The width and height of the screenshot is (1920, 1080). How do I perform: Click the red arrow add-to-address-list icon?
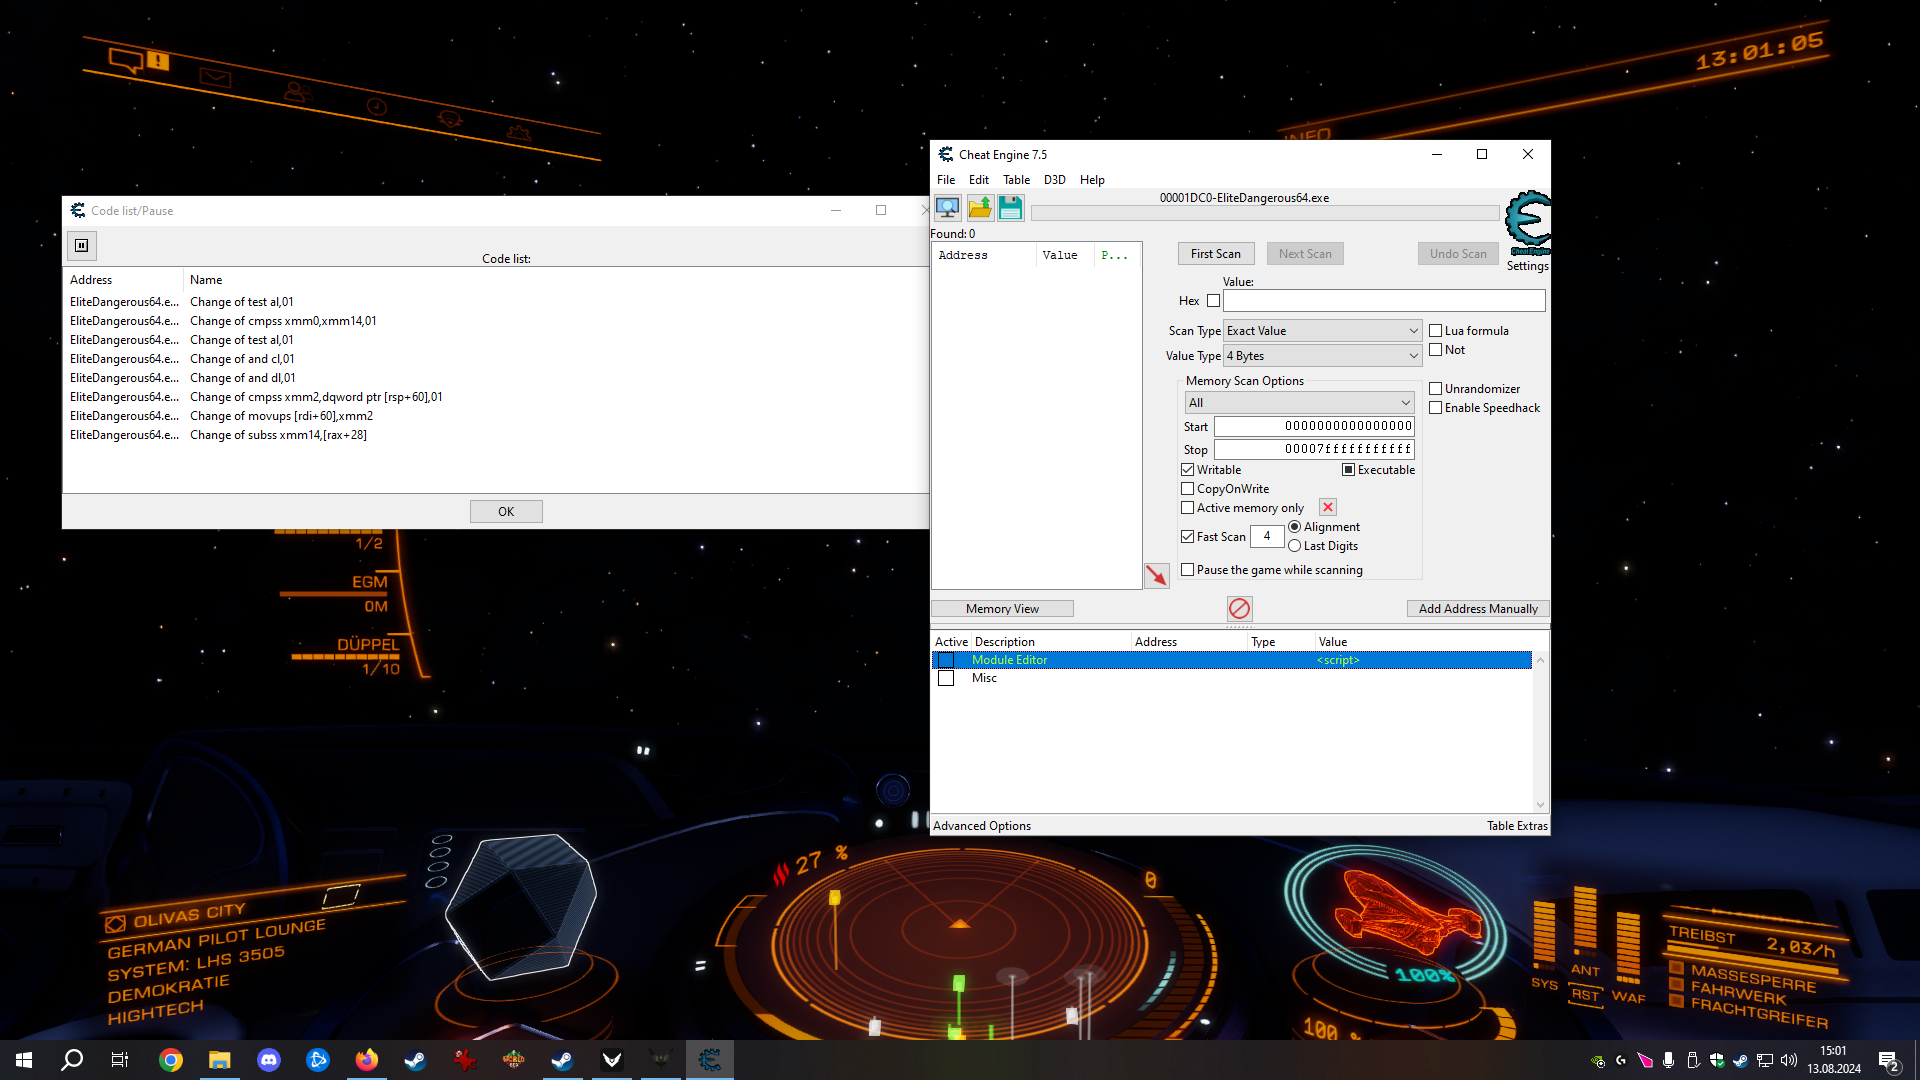tap(1157, 575)
